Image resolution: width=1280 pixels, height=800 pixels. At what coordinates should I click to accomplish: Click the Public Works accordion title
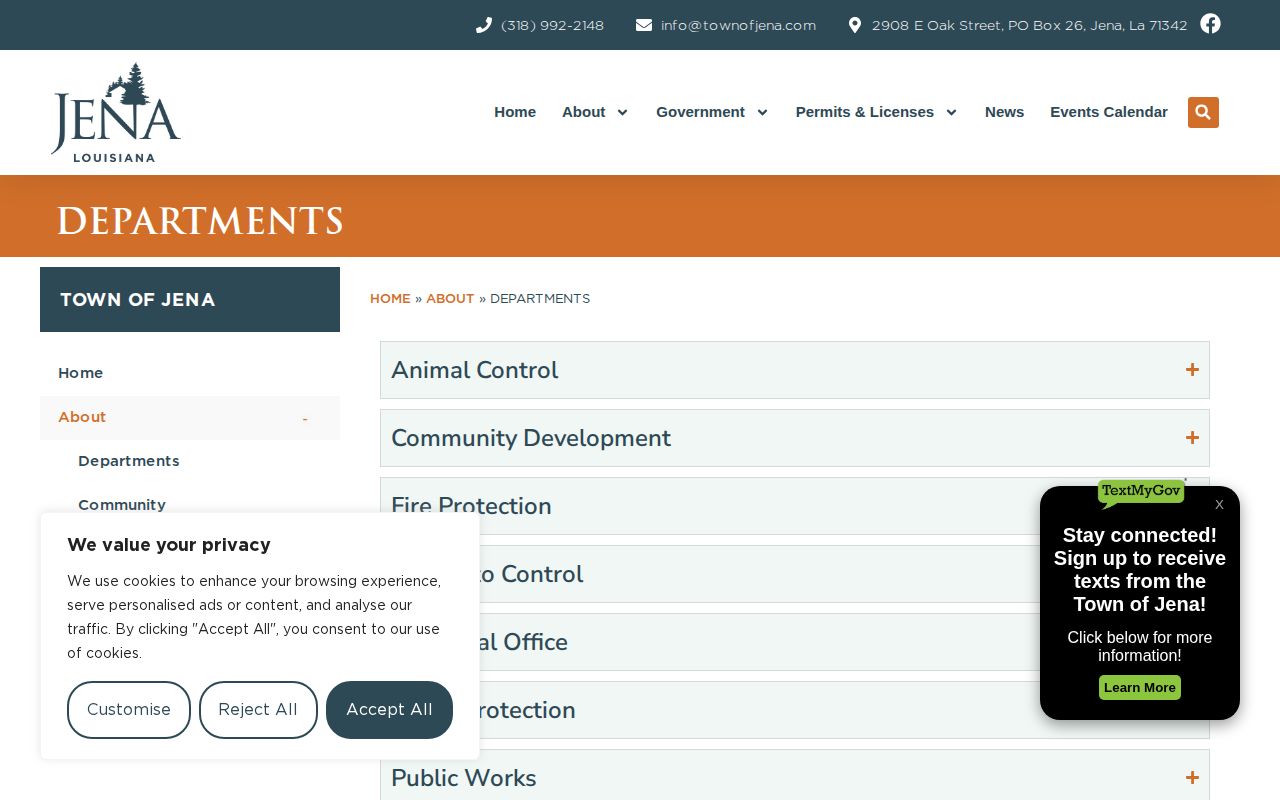[x=464, y=778]
